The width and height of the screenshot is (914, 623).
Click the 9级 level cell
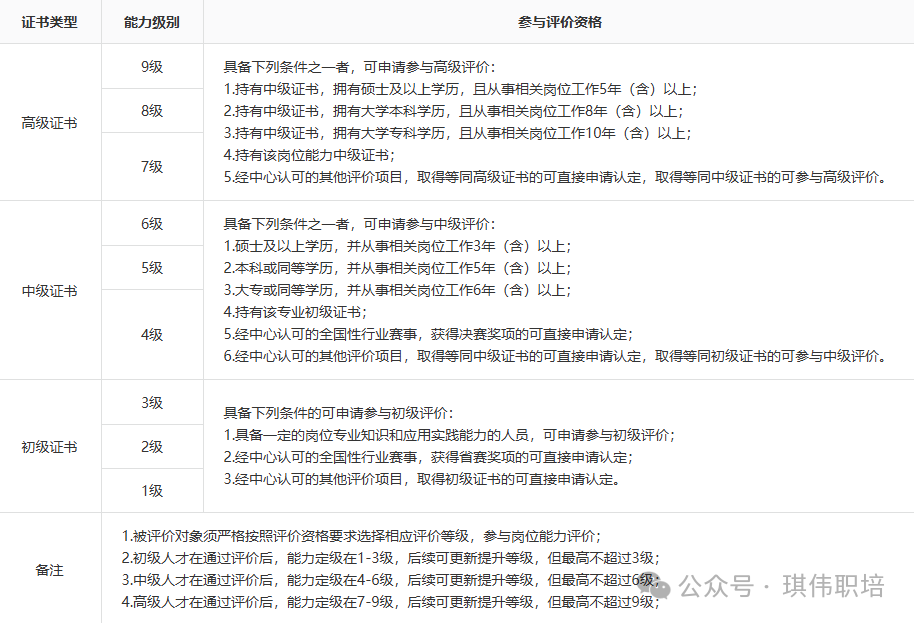click(152, 66)
